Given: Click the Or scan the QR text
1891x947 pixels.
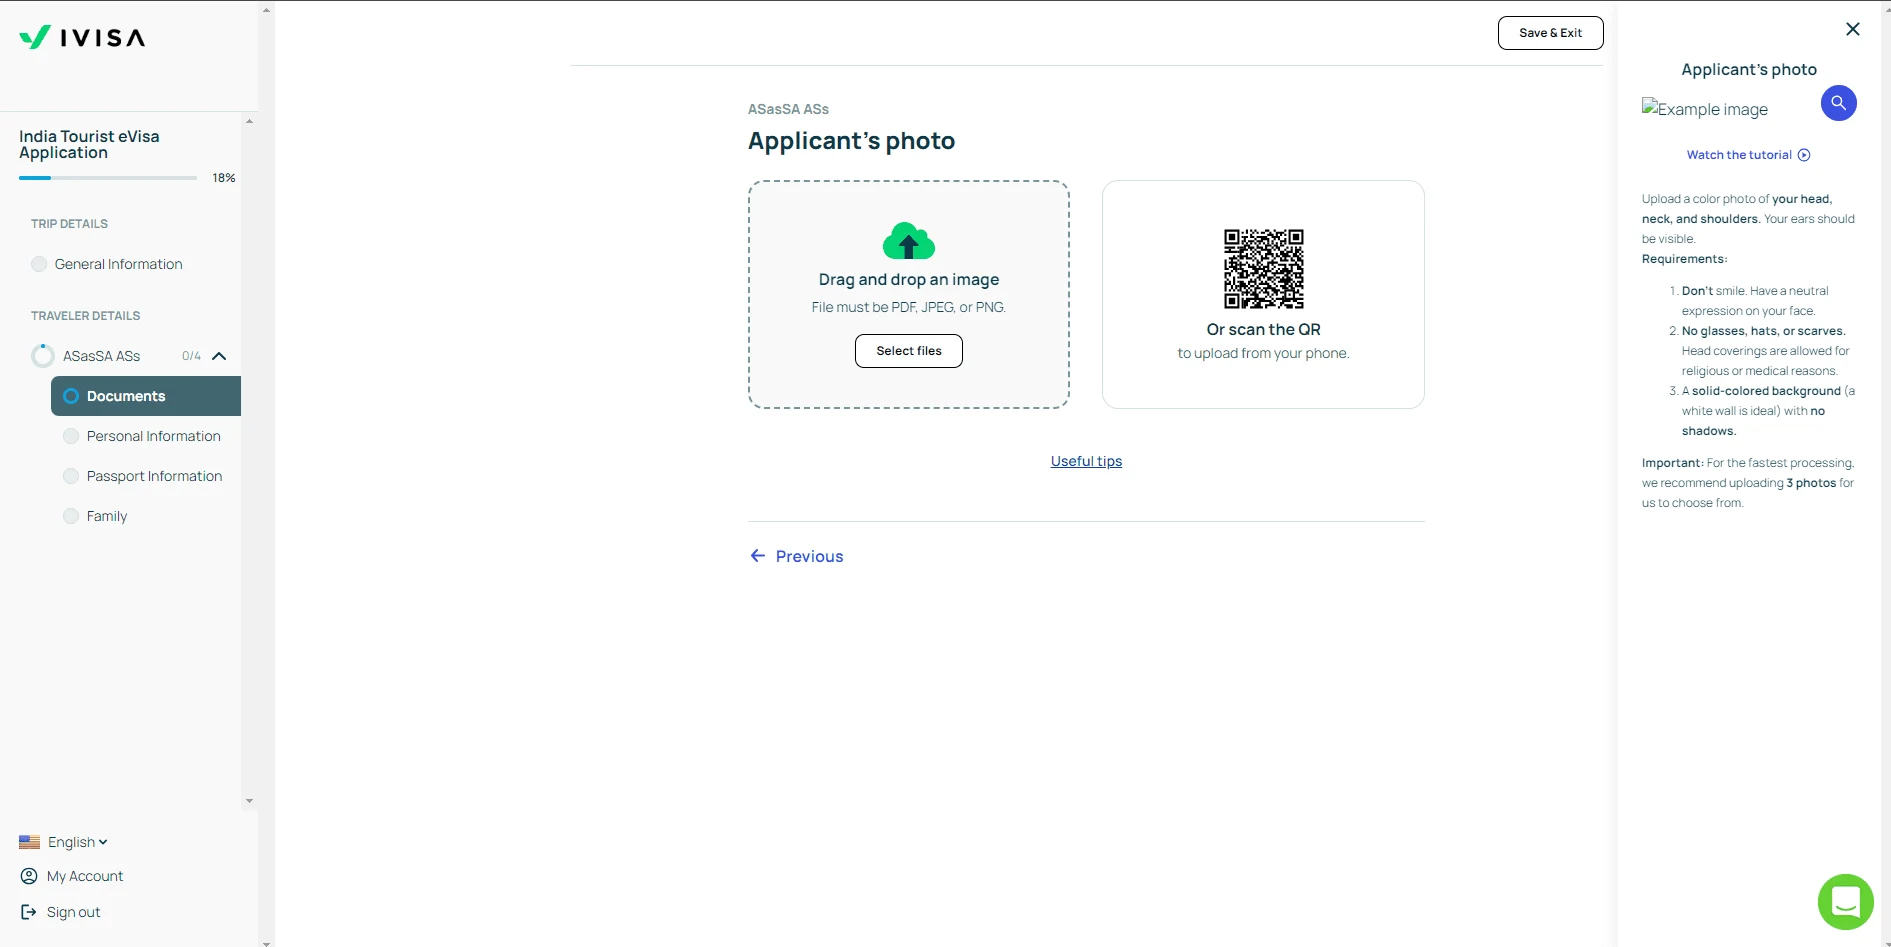Looking at the screenshot, I should pos(1264,330).
